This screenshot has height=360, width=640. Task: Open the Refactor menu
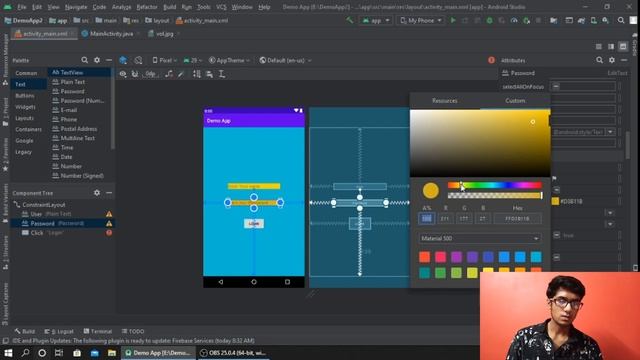pos(147,7)
